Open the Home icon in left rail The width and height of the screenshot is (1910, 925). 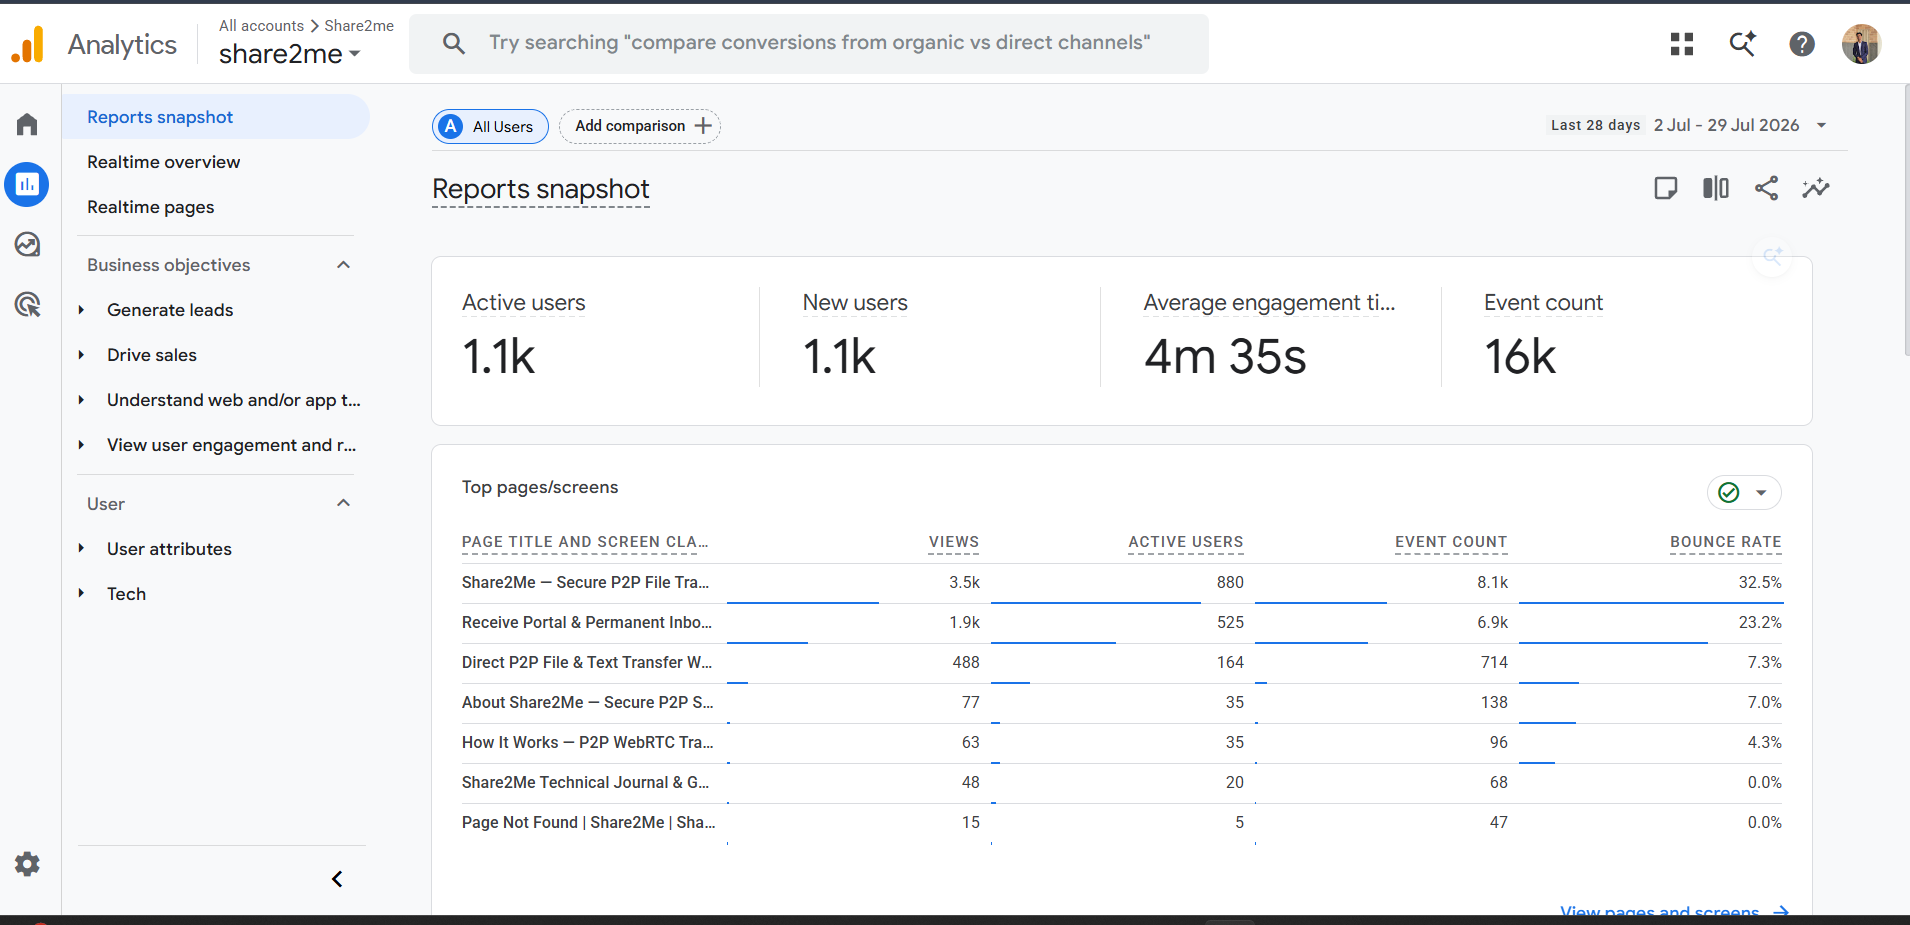click(x=27, y=124)
